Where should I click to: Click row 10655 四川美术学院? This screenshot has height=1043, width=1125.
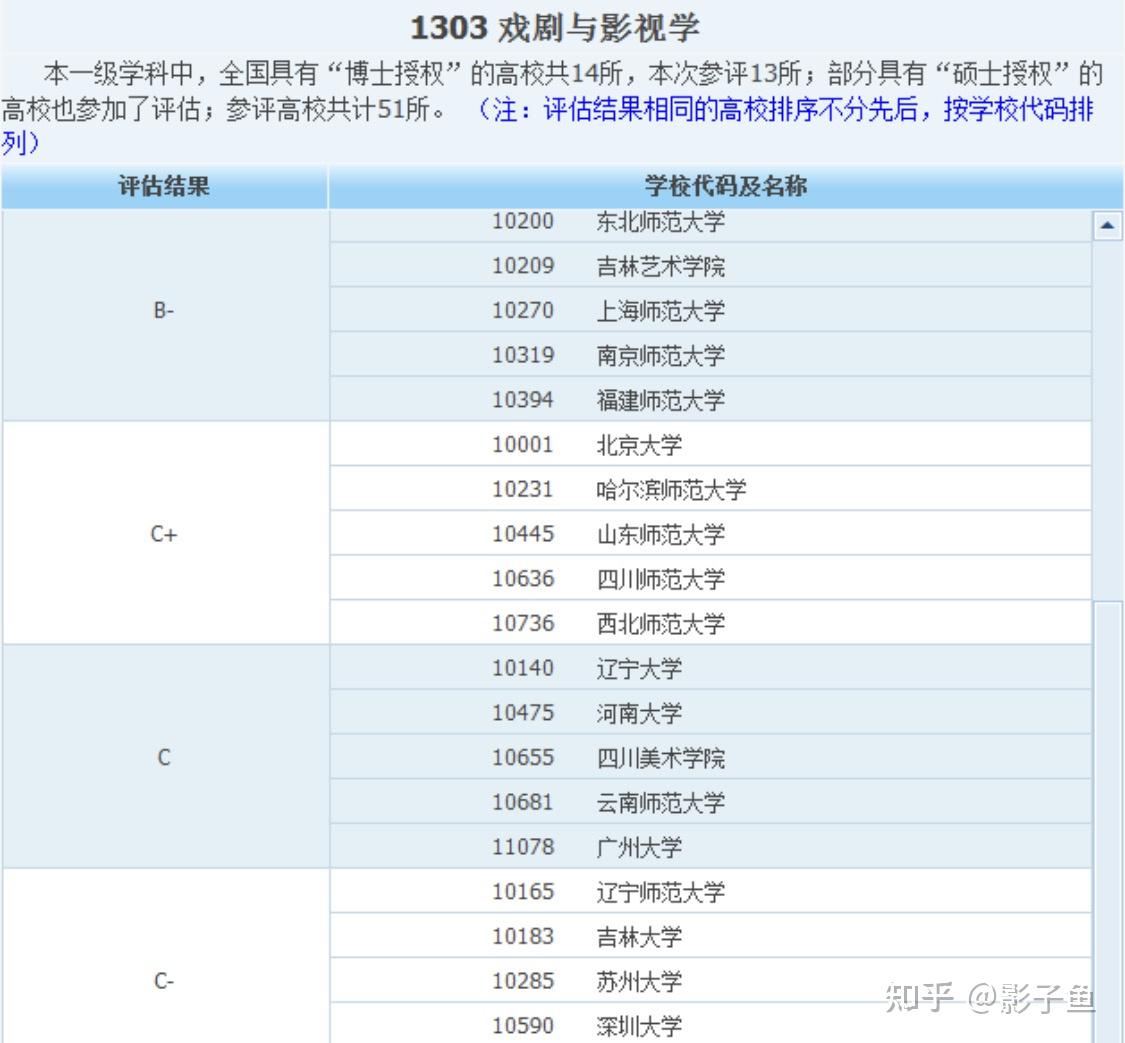click(710, 757)
